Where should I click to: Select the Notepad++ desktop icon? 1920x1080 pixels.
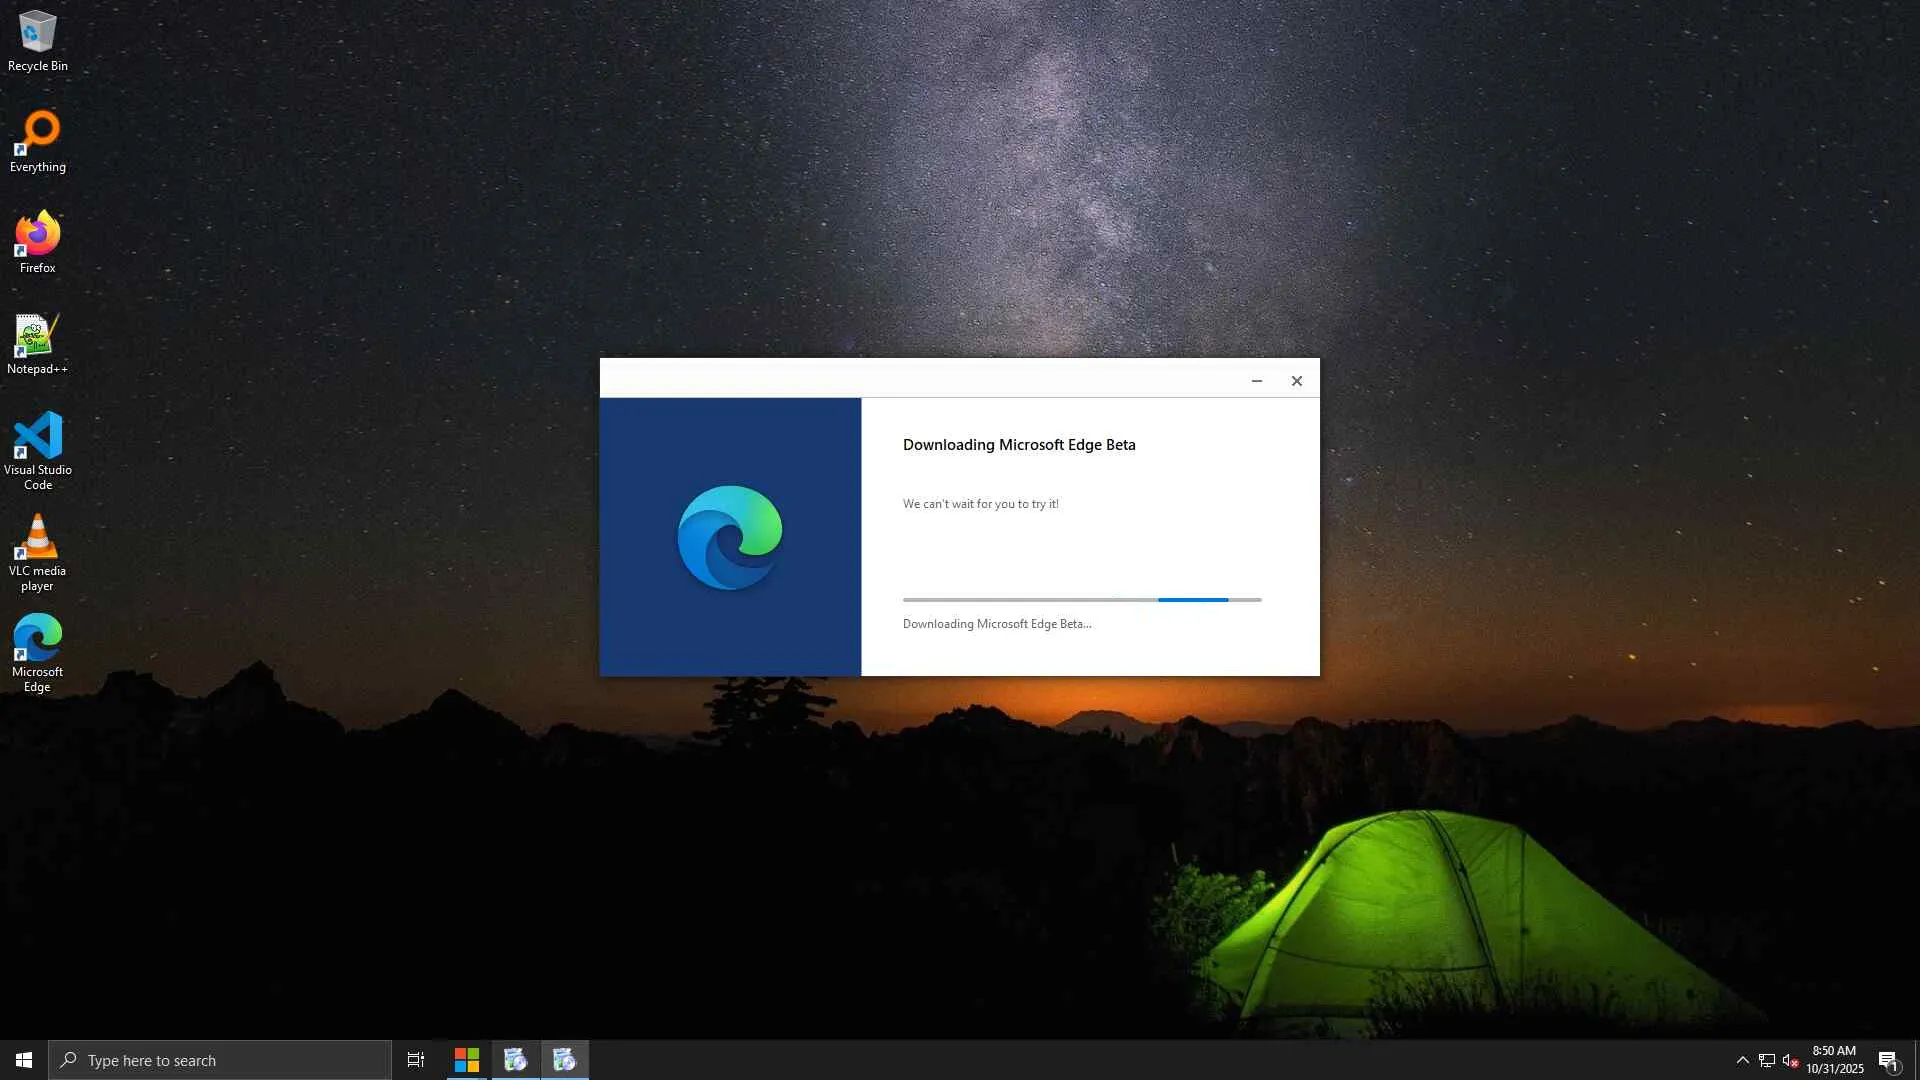point(37,343)
